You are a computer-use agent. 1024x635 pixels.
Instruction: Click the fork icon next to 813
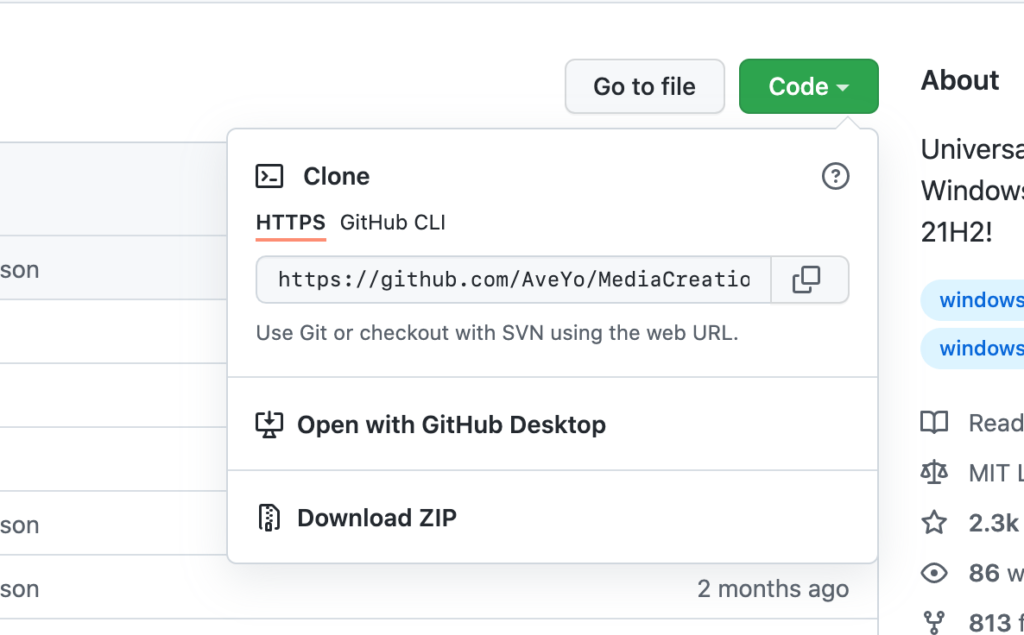[934, 622]
